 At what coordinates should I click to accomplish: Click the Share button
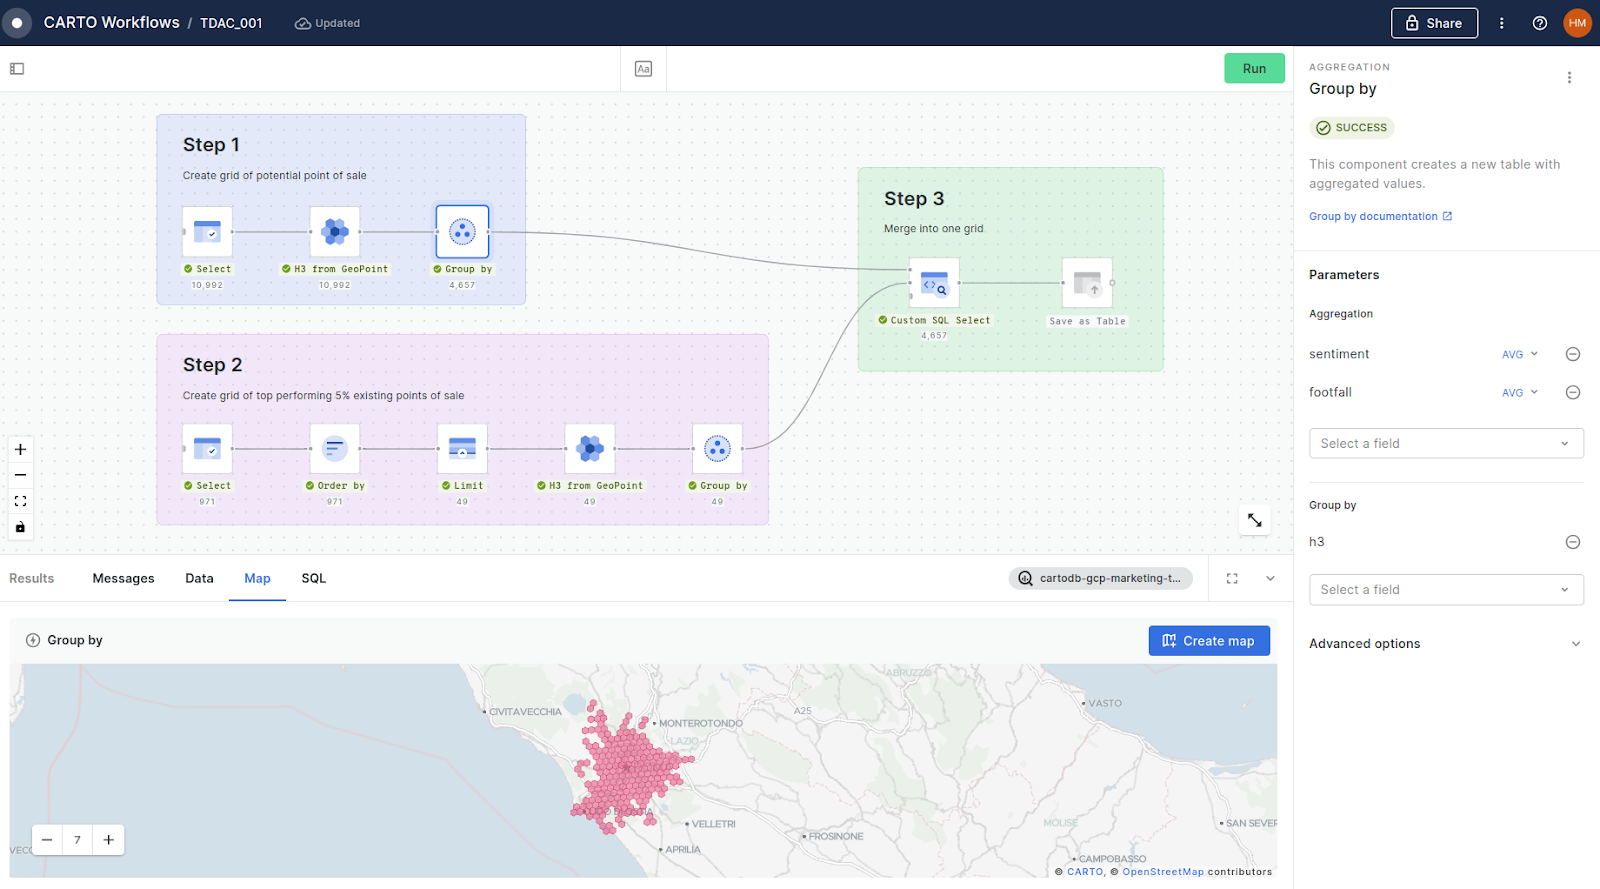point(1434,23)
